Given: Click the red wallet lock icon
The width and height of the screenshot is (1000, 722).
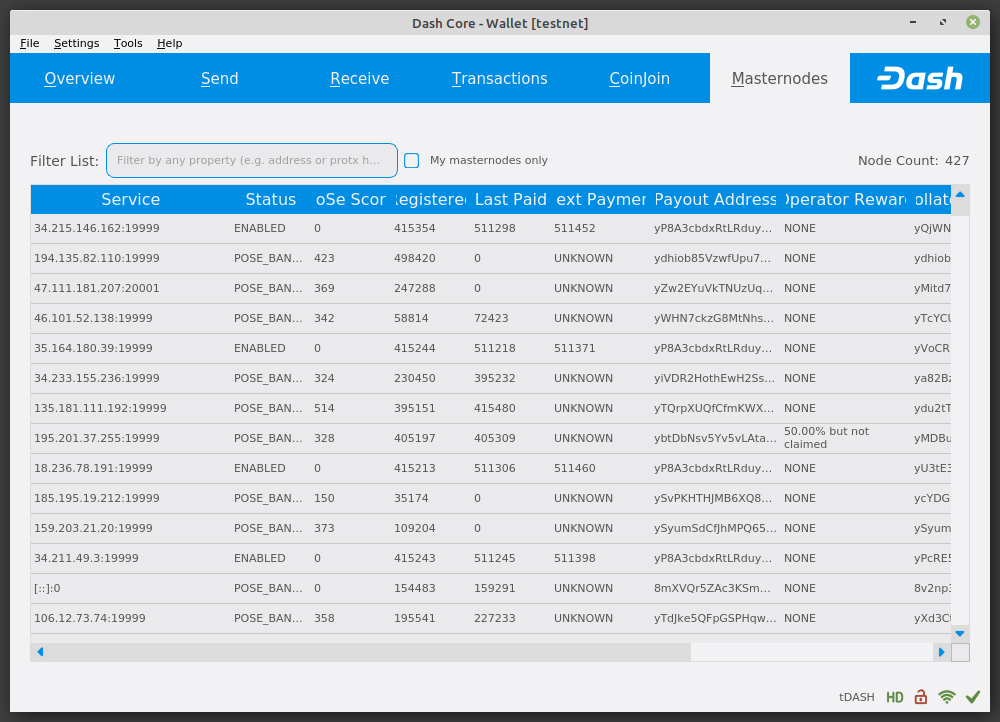Looking at the screenshot, I should [x=920, y=696].
